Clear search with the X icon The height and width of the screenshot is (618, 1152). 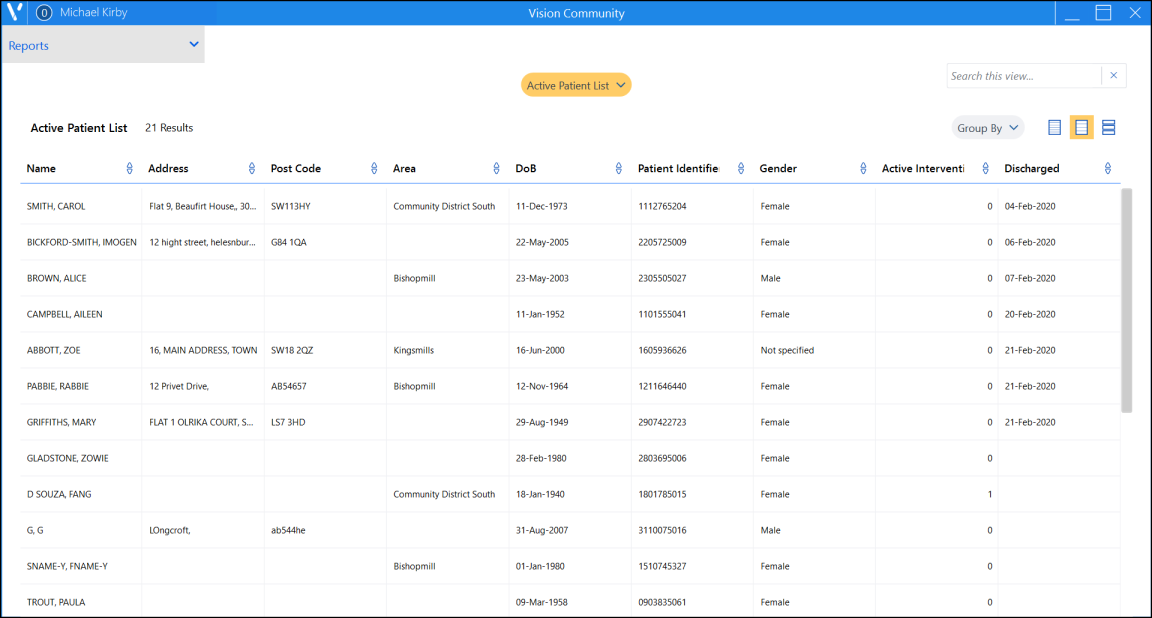[1114, 76]
